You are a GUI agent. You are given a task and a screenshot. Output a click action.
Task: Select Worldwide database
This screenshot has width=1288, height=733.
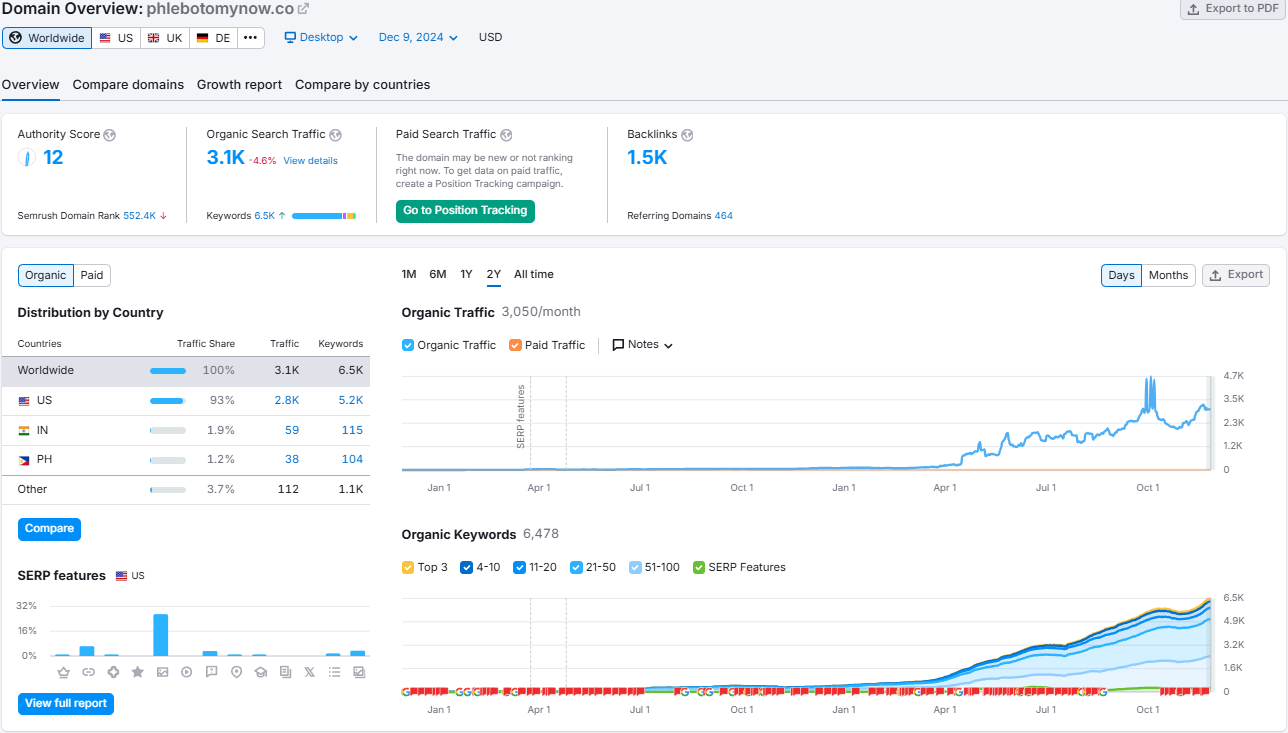(47, 38)
